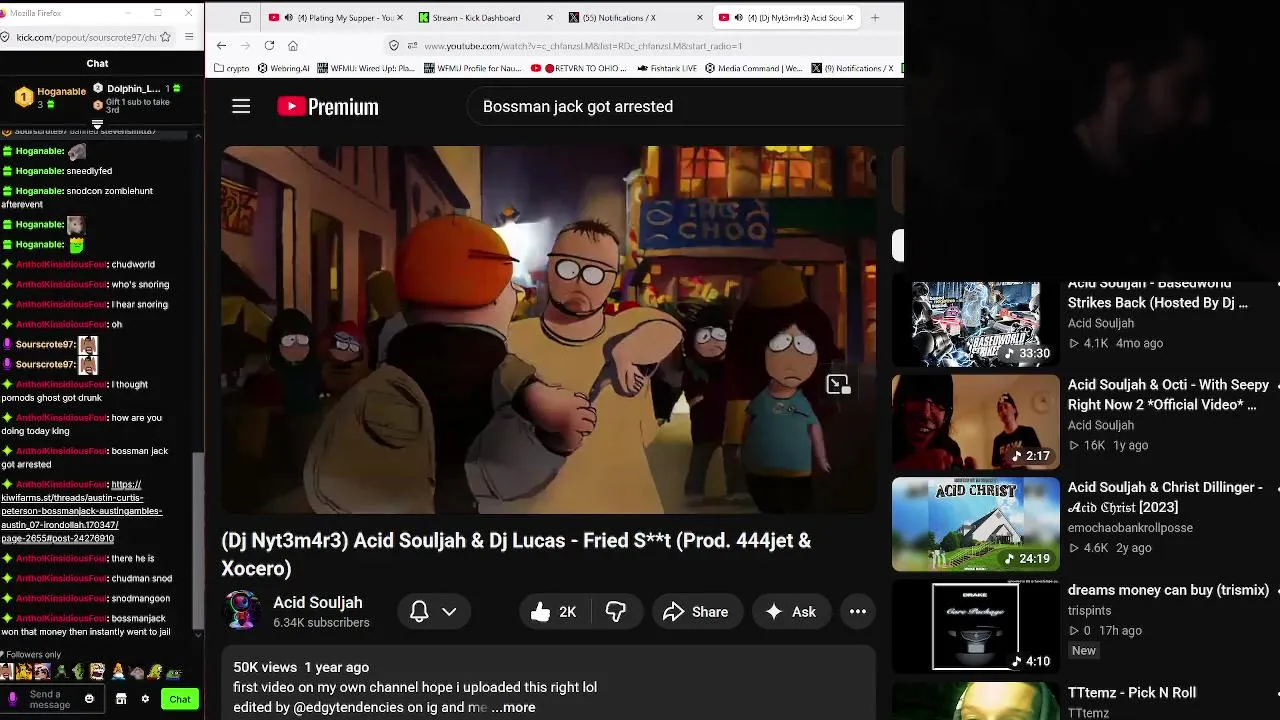Switch to Stream - Kick Dashboard tab

485,17
